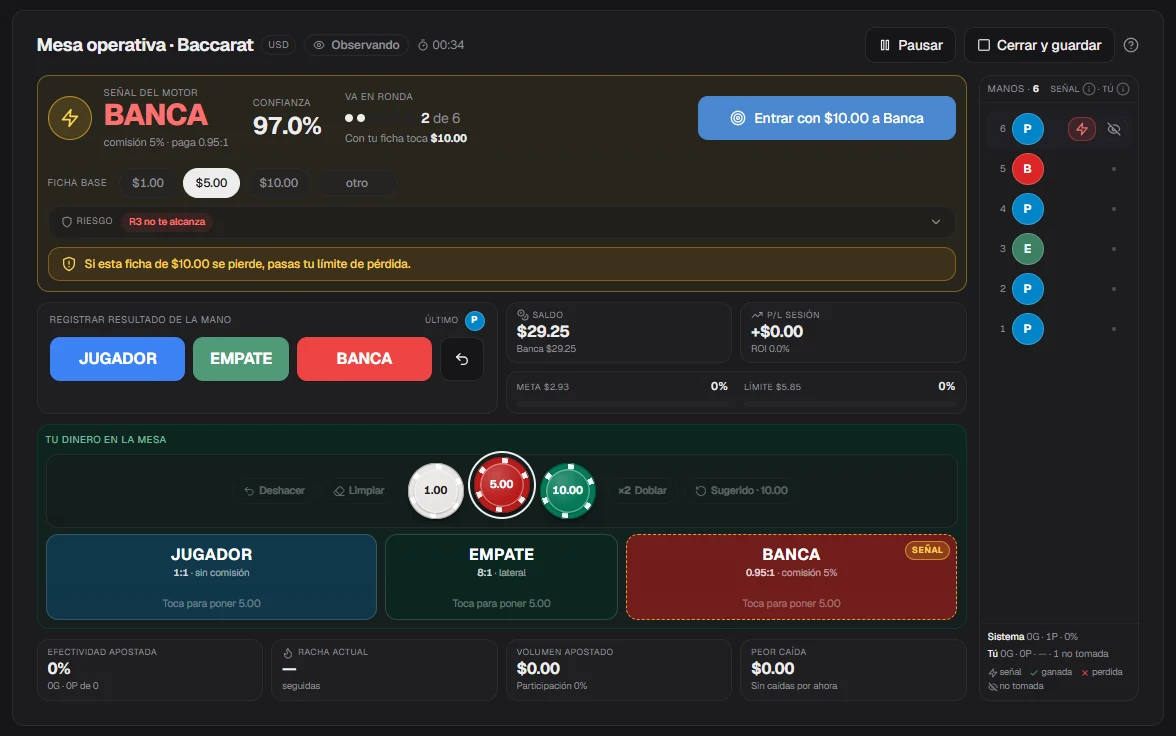This screenshot has height=736, width=1176.
Task: Apply the 'Sugerido · 10.00' bet
Action: 742,491
